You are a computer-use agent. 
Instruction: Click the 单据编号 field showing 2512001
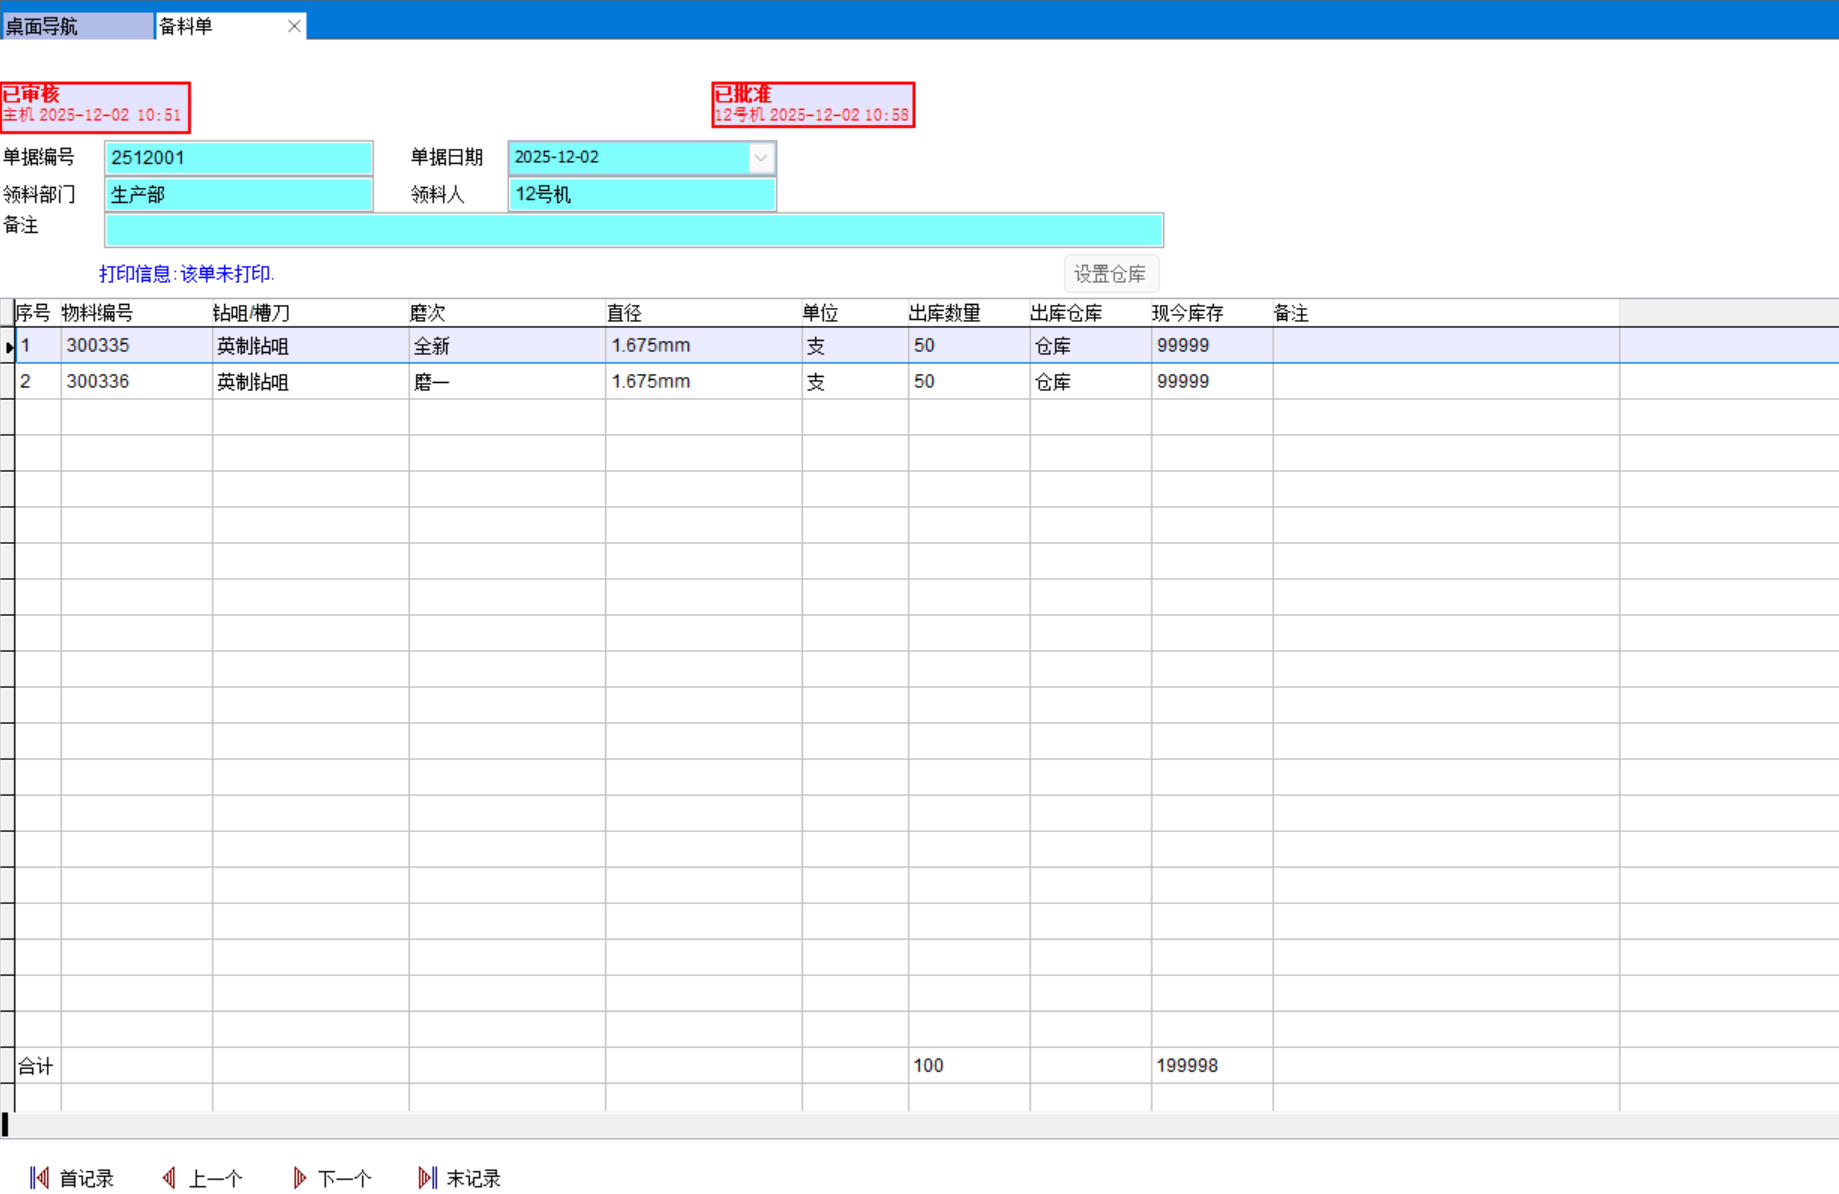[238, 158]
